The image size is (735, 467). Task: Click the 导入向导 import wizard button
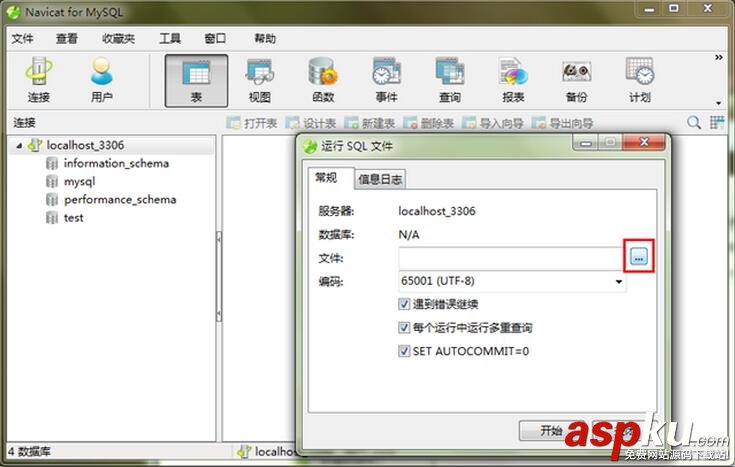click(x=493, y=123)
